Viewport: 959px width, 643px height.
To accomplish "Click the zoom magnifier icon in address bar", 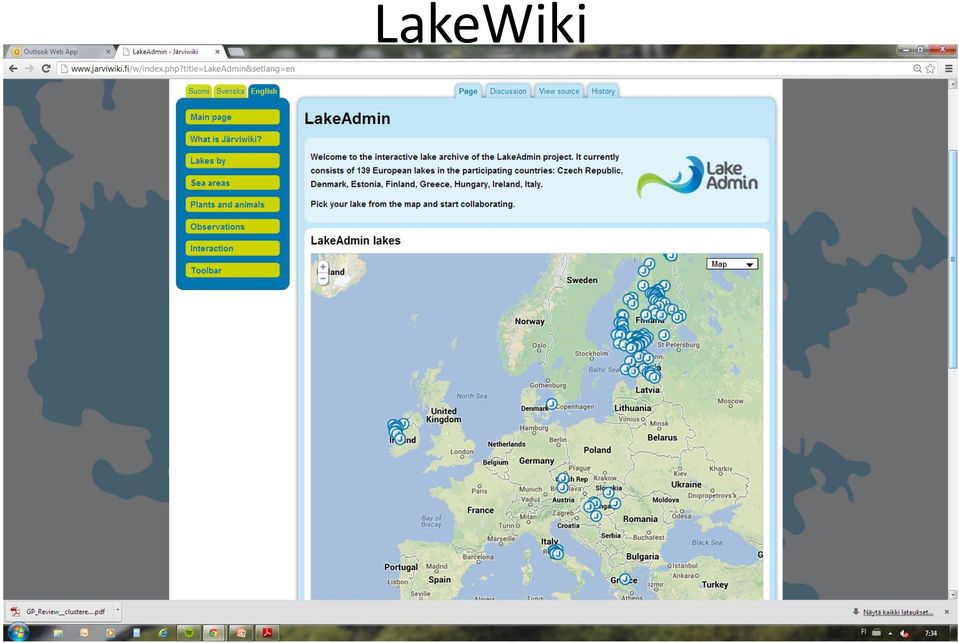I will click(917, 69).
